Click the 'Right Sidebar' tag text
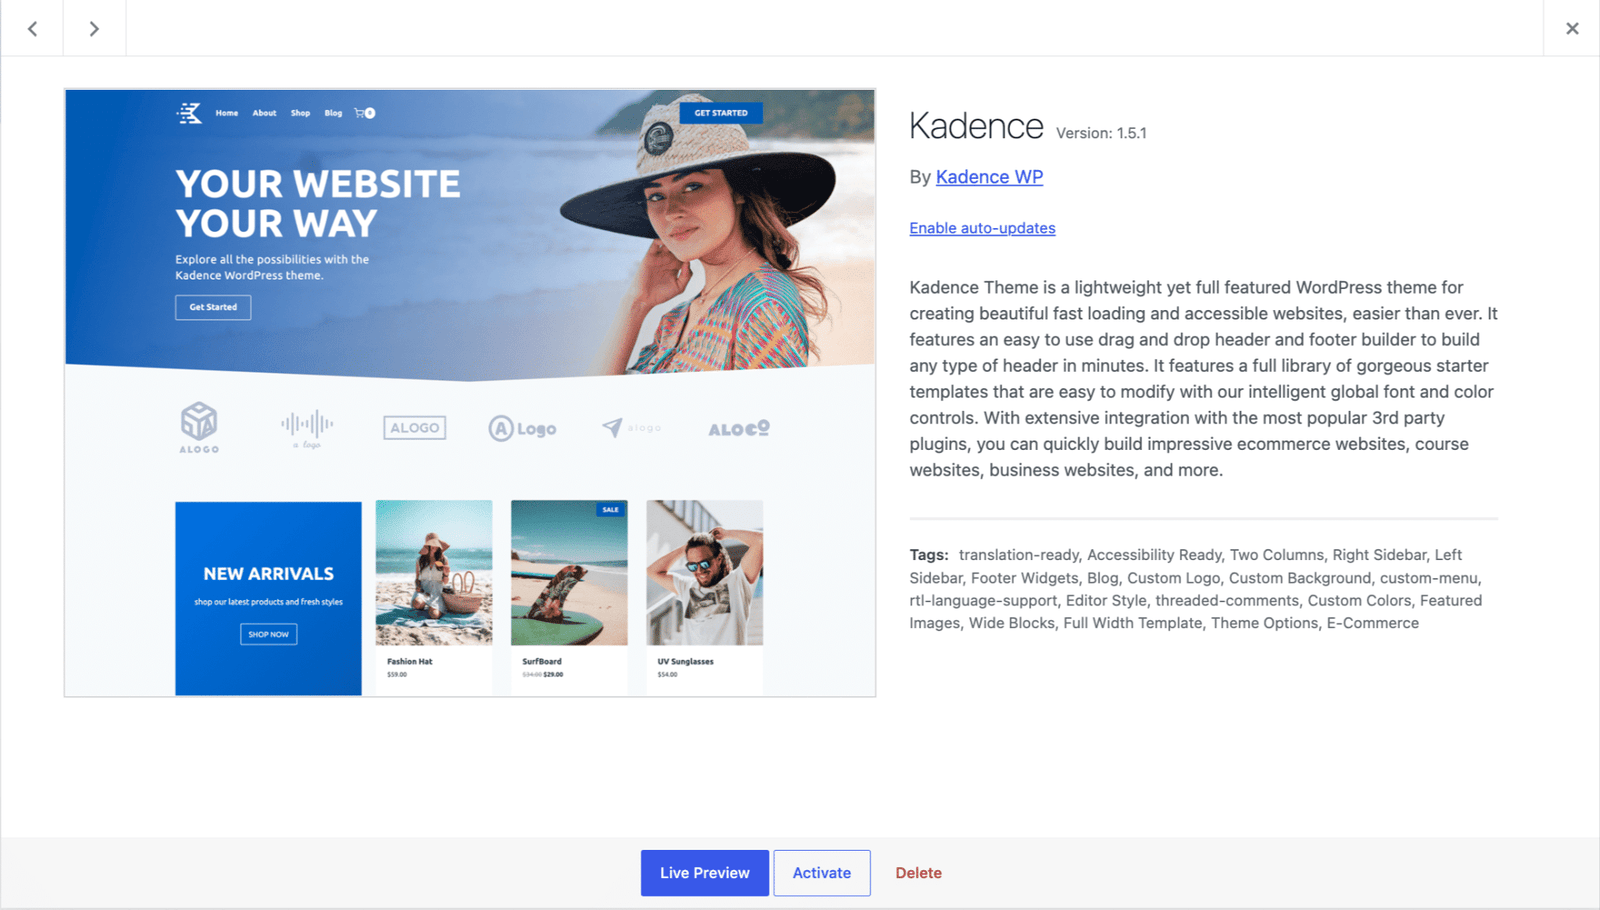The height and width of the screenshot is (910, 1600). (1379, 555)
